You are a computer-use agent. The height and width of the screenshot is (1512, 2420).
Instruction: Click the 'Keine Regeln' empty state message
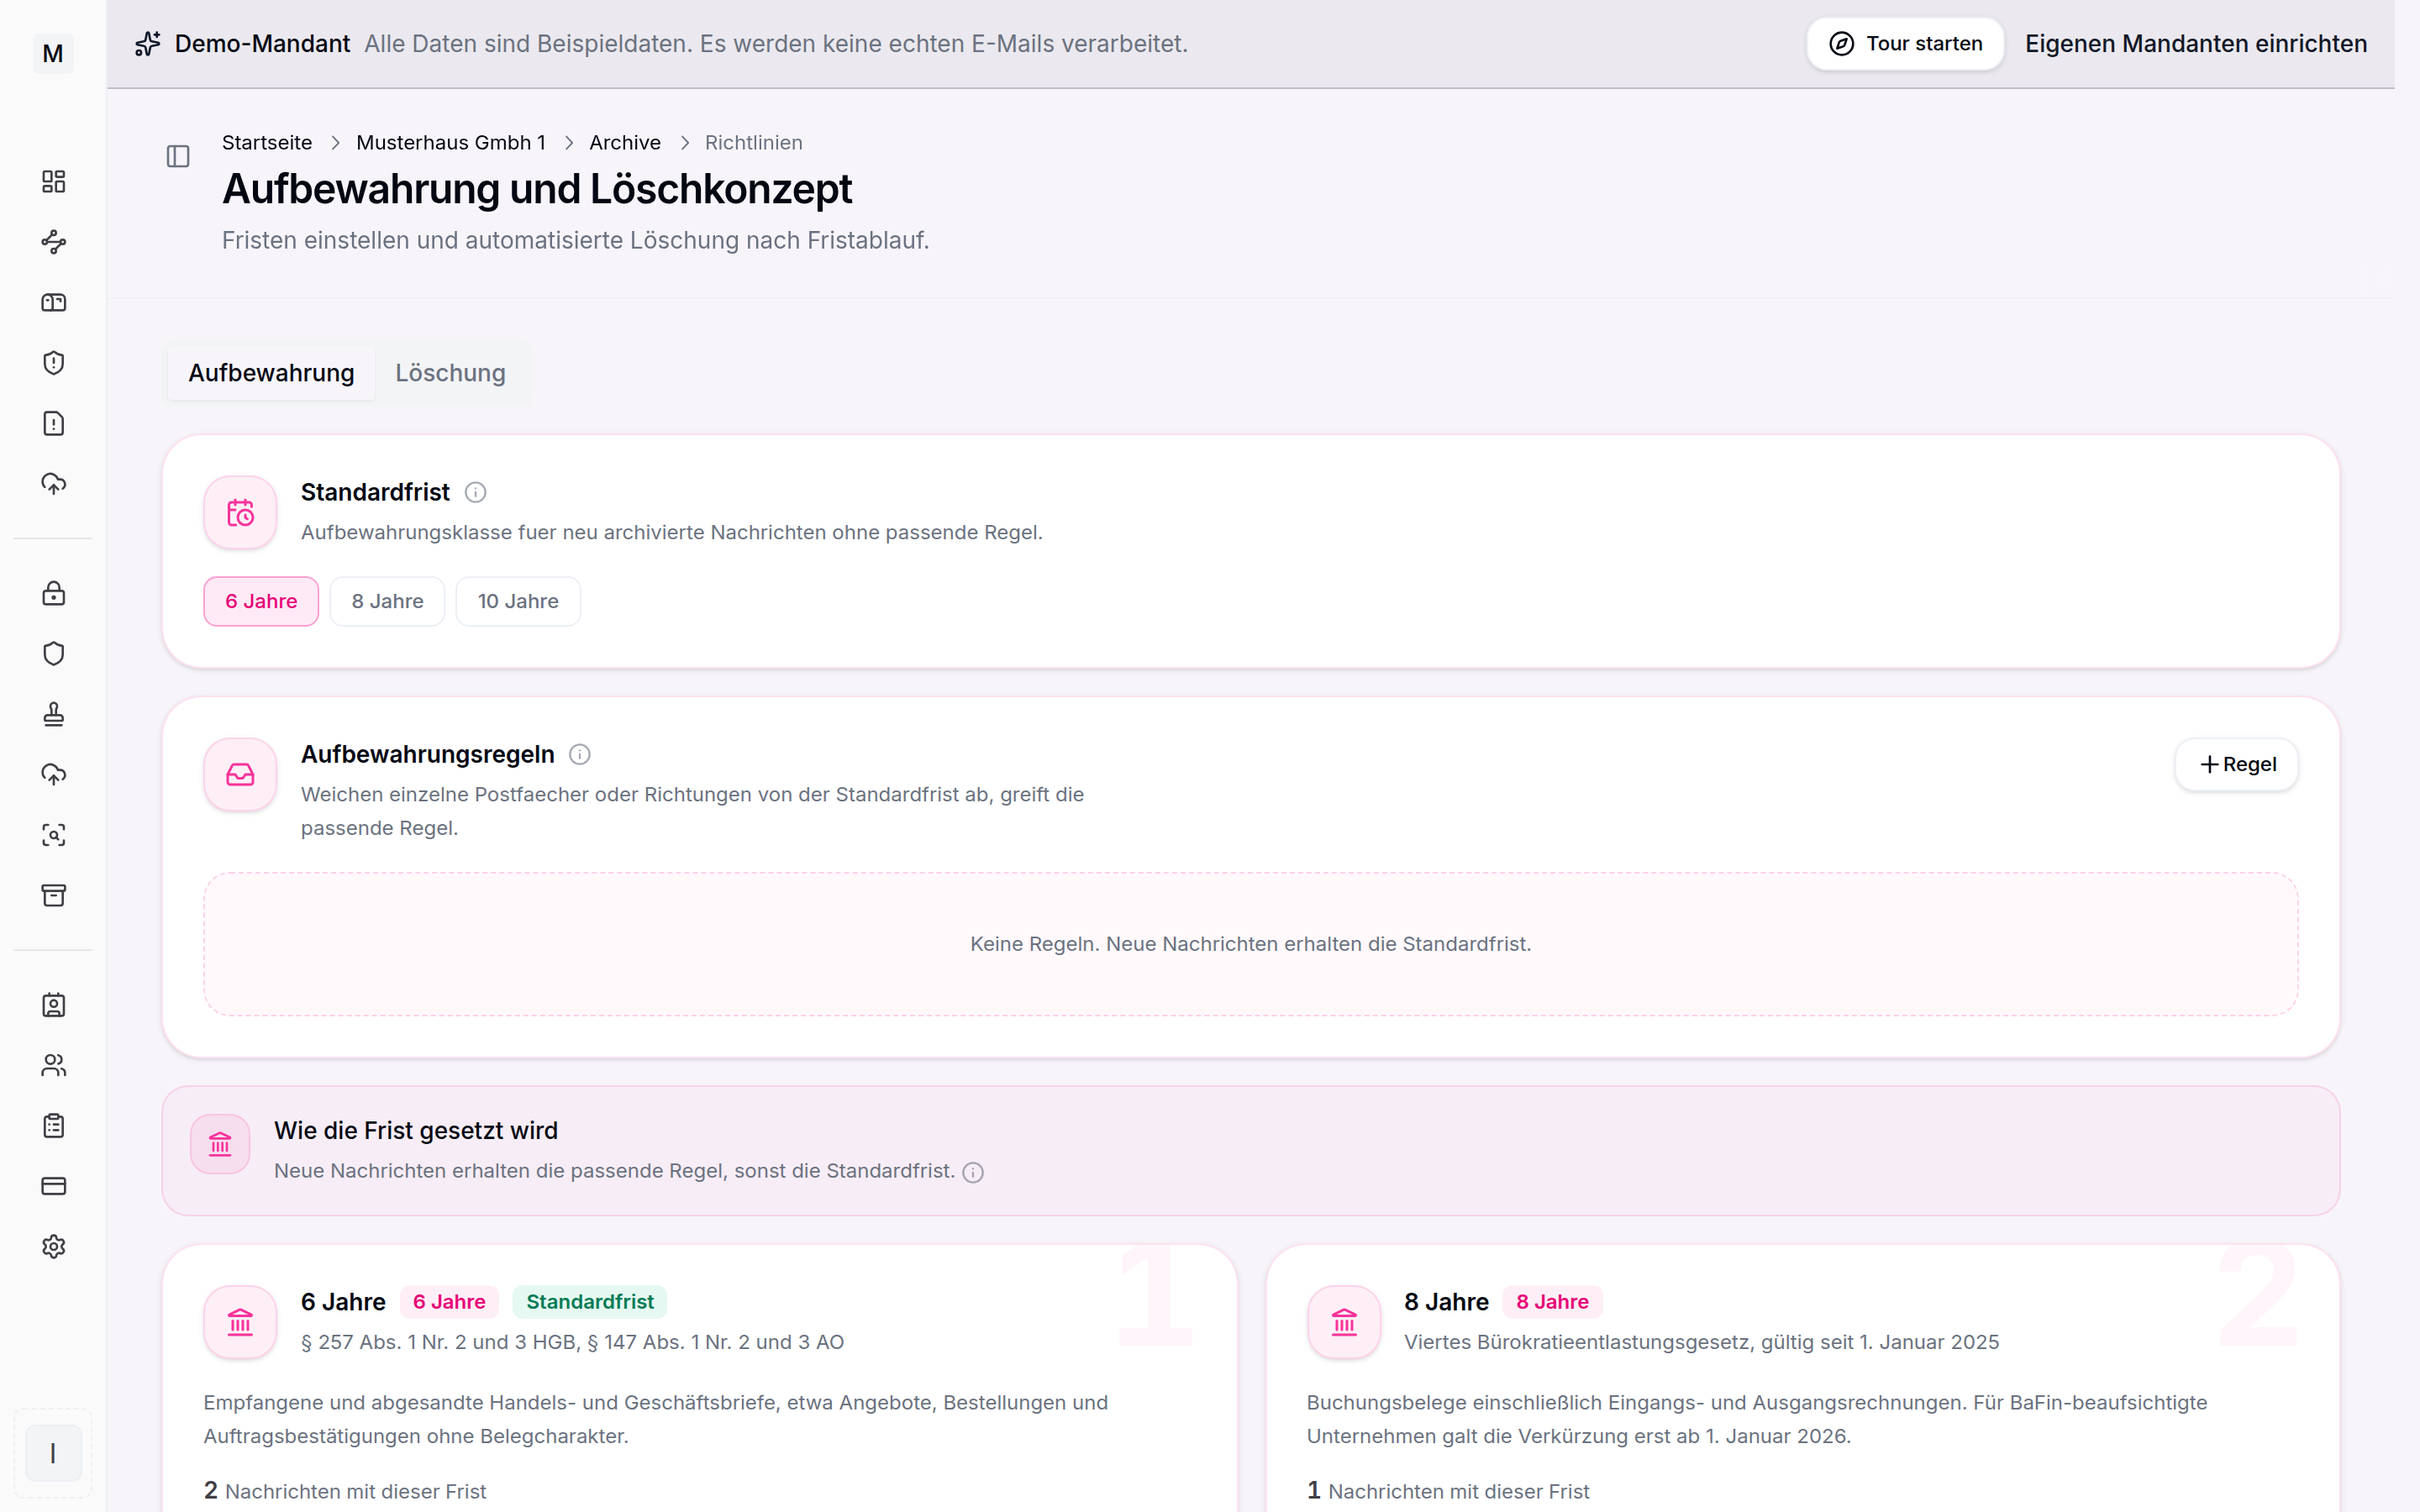point(1250,944)
